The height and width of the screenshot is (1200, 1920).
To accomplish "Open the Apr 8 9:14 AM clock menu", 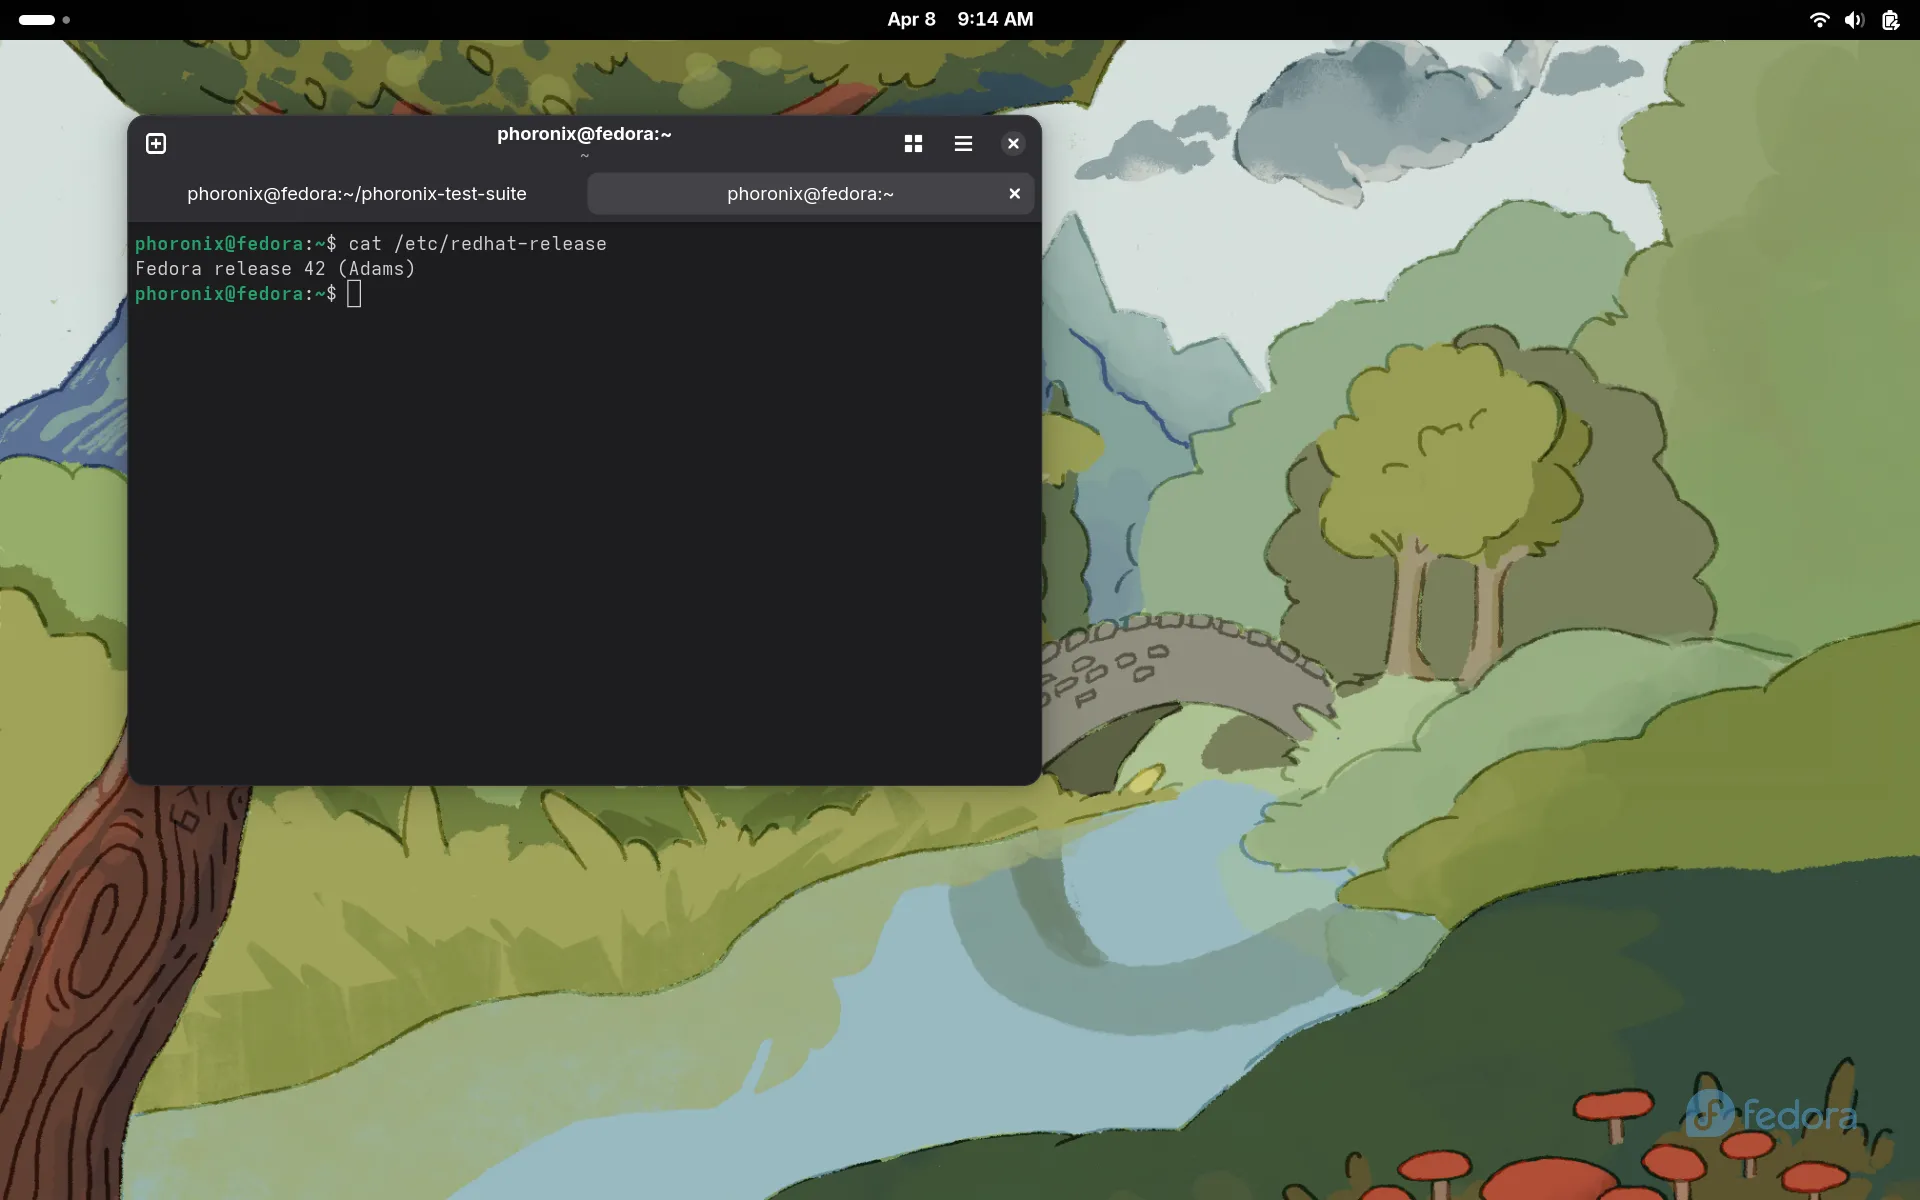I will [x=960, y=20].
